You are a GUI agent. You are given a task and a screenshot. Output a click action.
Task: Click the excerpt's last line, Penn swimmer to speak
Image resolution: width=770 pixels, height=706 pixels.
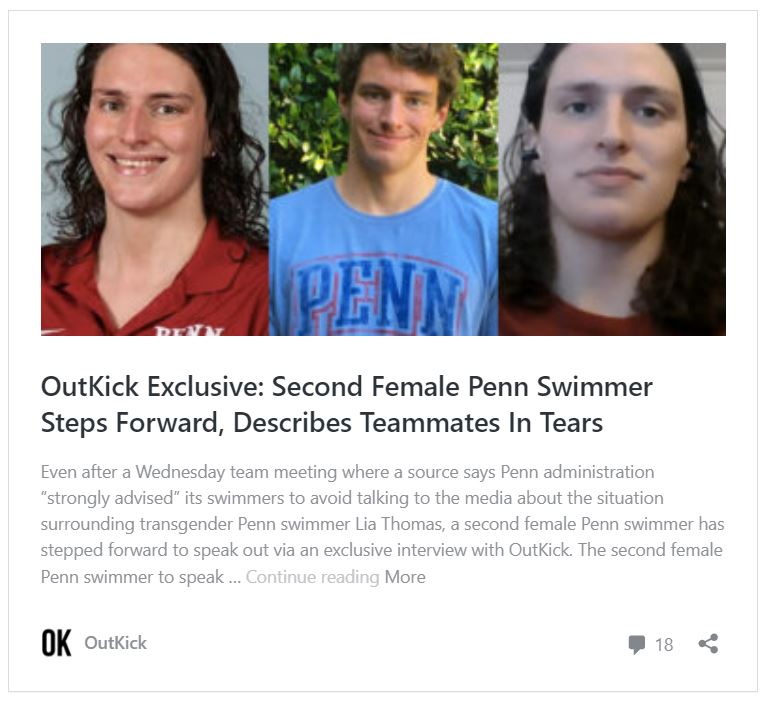click(133, 577)
